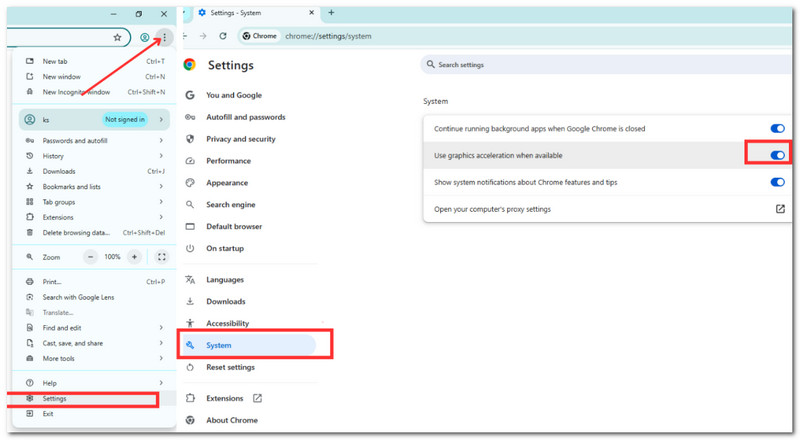Click the On startup power icon

coord(190,248)
